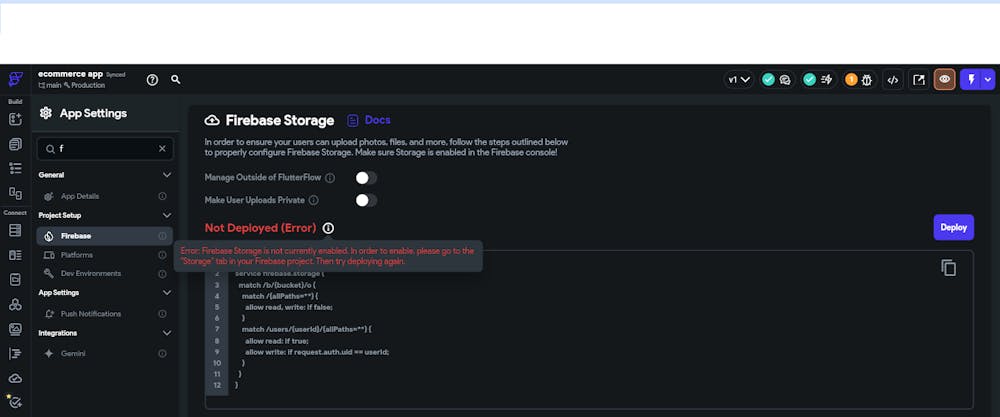Image resolution: width=1000 pixels, height=417 pixels.
Task: Click the ecommerce app project name
Action: (x=70, y=74)
